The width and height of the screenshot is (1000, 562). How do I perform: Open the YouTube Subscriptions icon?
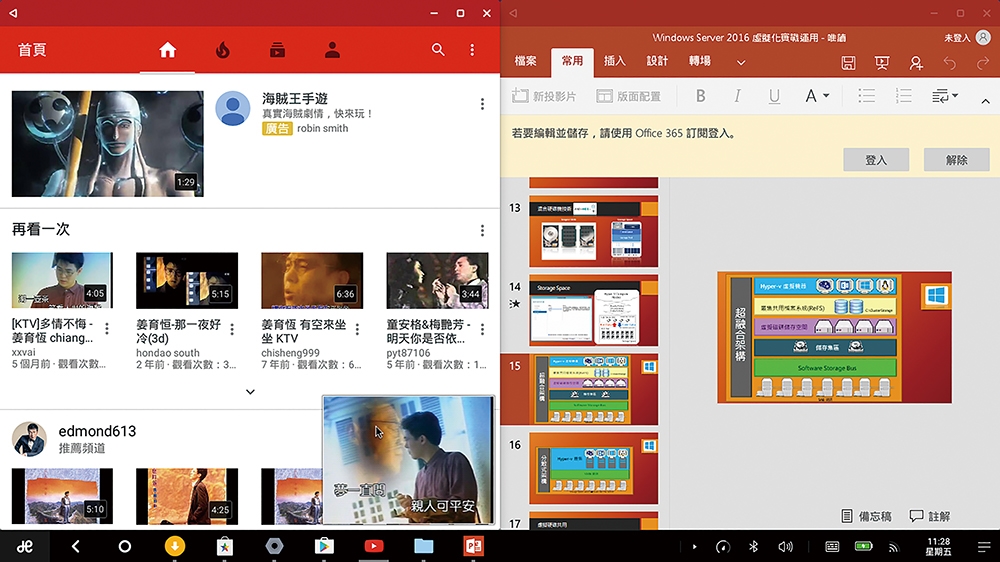pos(277,50)
